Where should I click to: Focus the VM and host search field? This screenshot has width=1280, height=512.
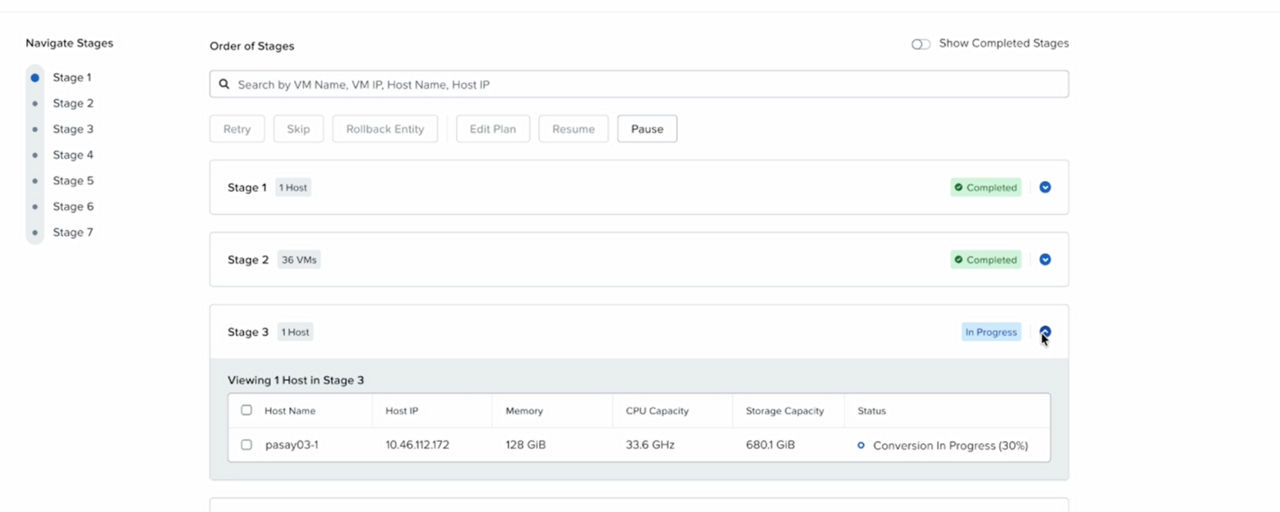coord(639,84)
